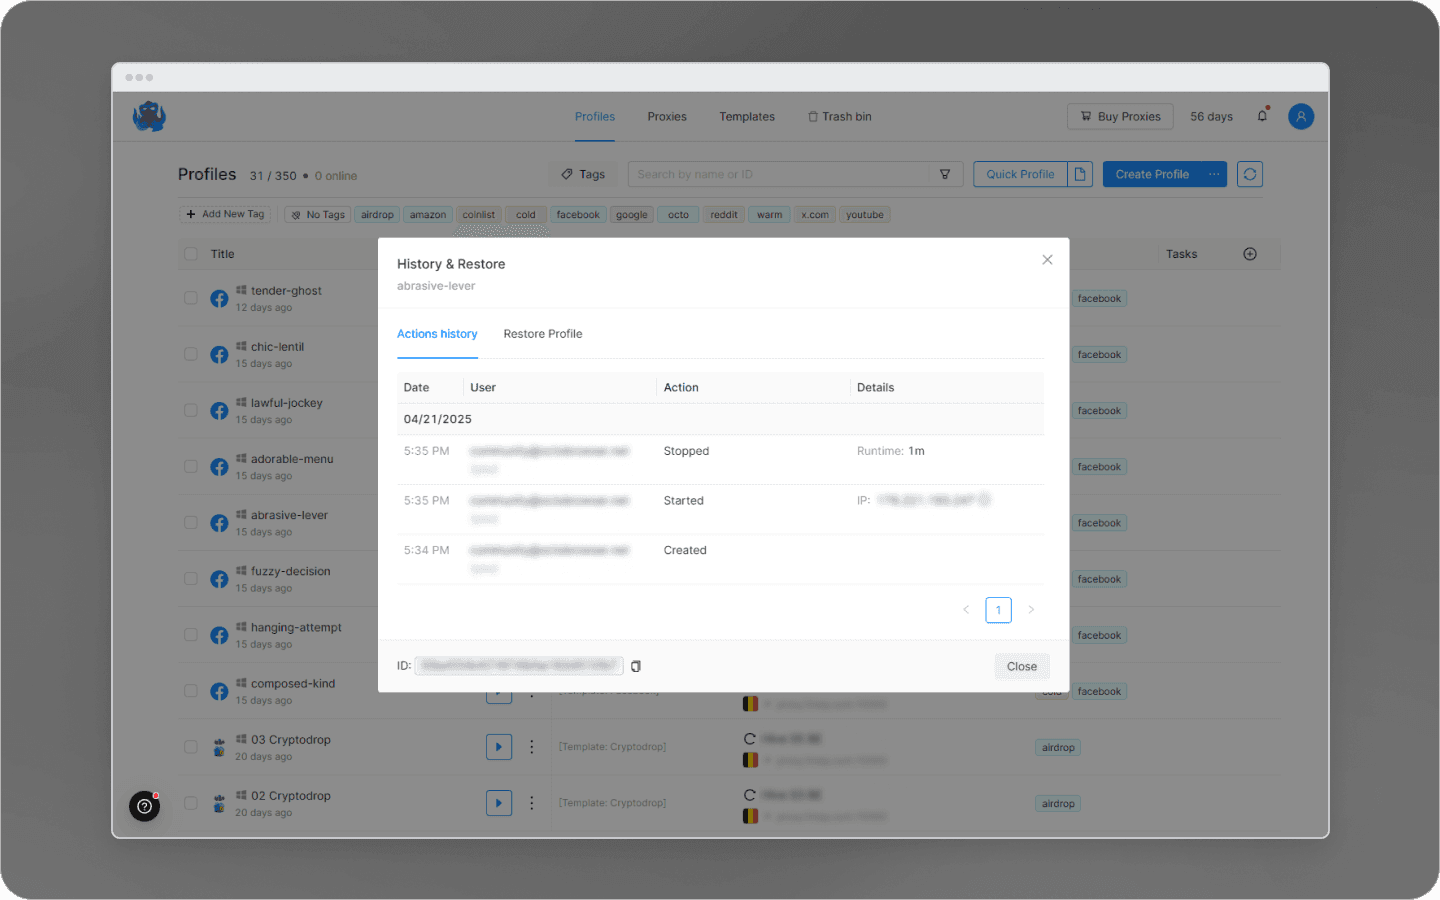Click the airdrop tag on 03 Cryptodrop row
The image size is (1440, 900).
pyautogui.click(x=1058, y=748)
